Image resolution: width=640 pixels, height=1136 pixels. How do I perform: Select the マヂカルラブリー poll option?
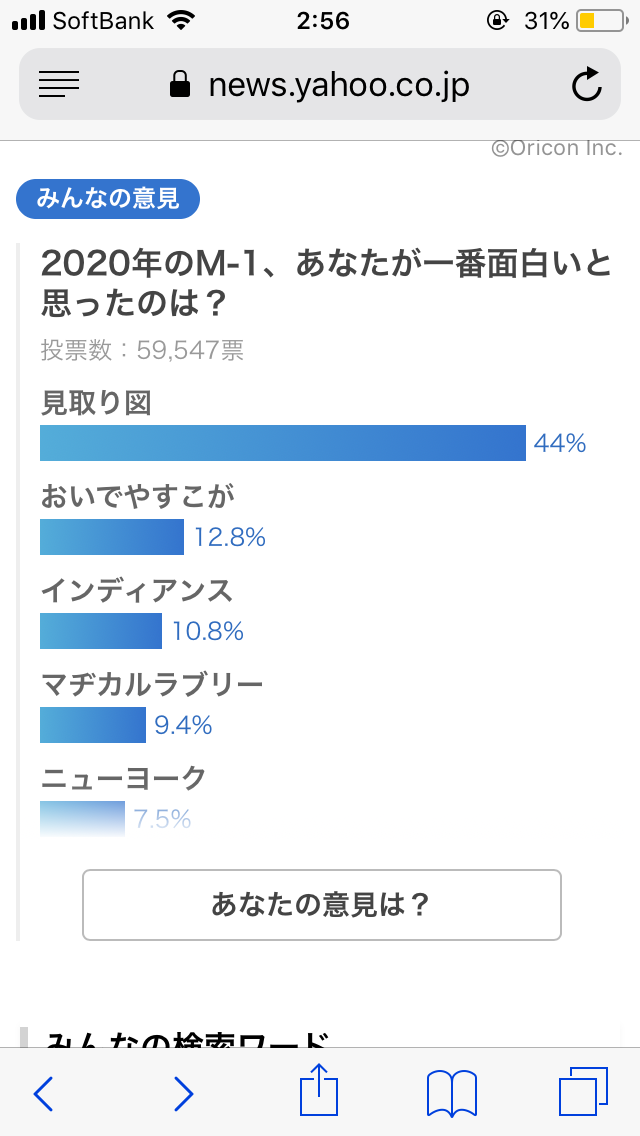[x=152, y=685]
